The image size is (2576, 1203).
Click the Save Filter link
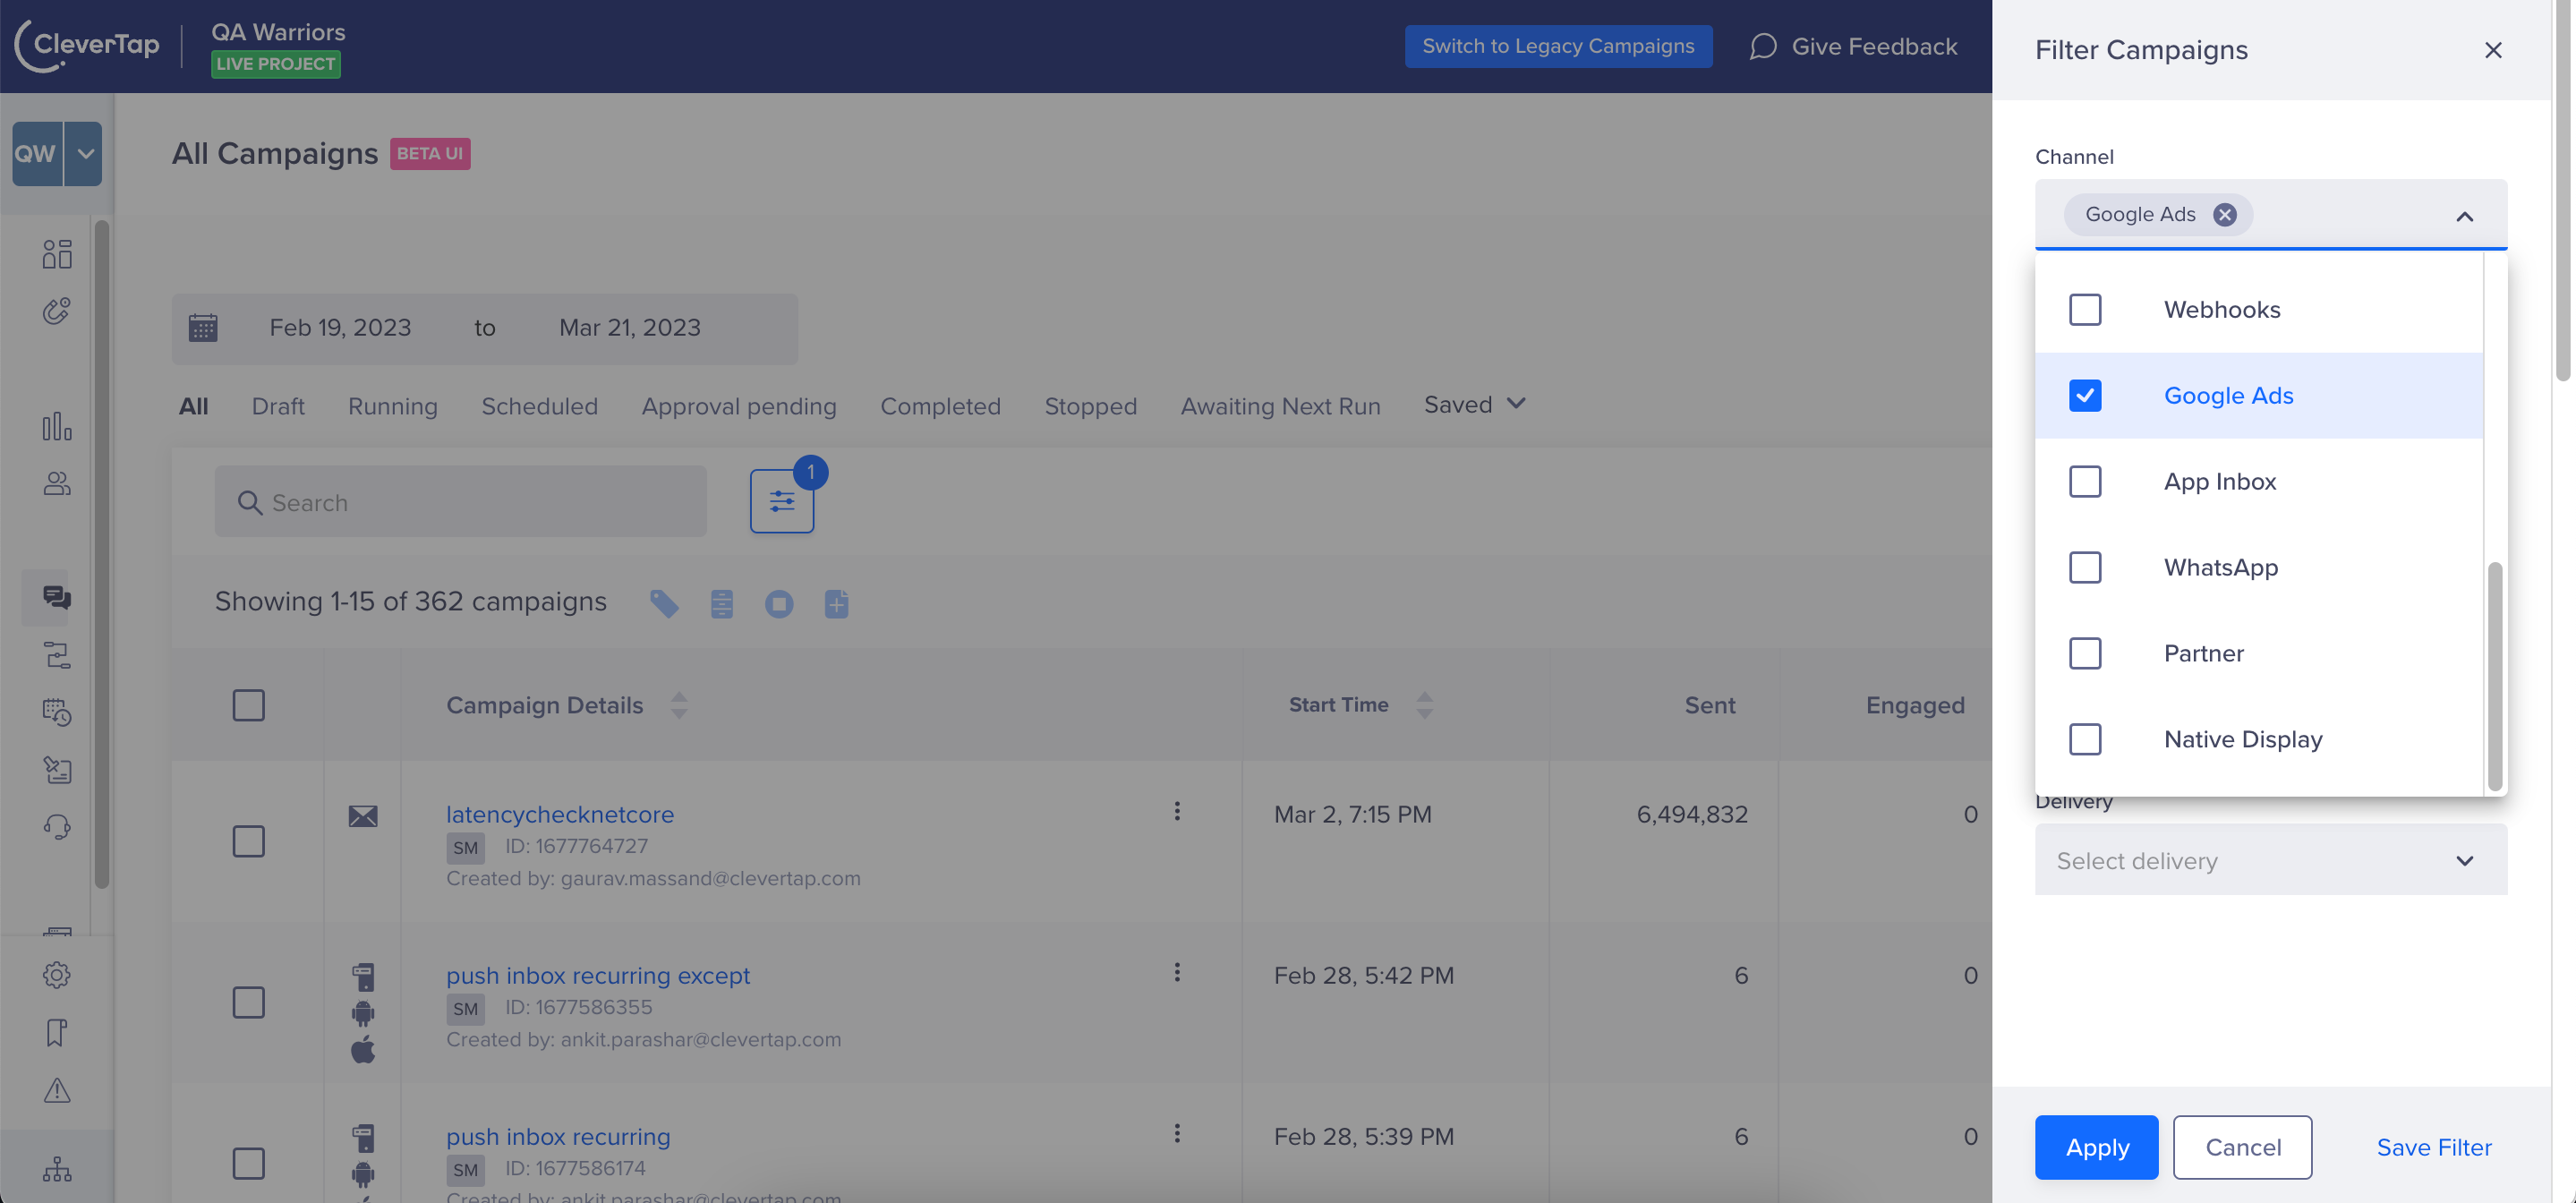point(2433,1147)
